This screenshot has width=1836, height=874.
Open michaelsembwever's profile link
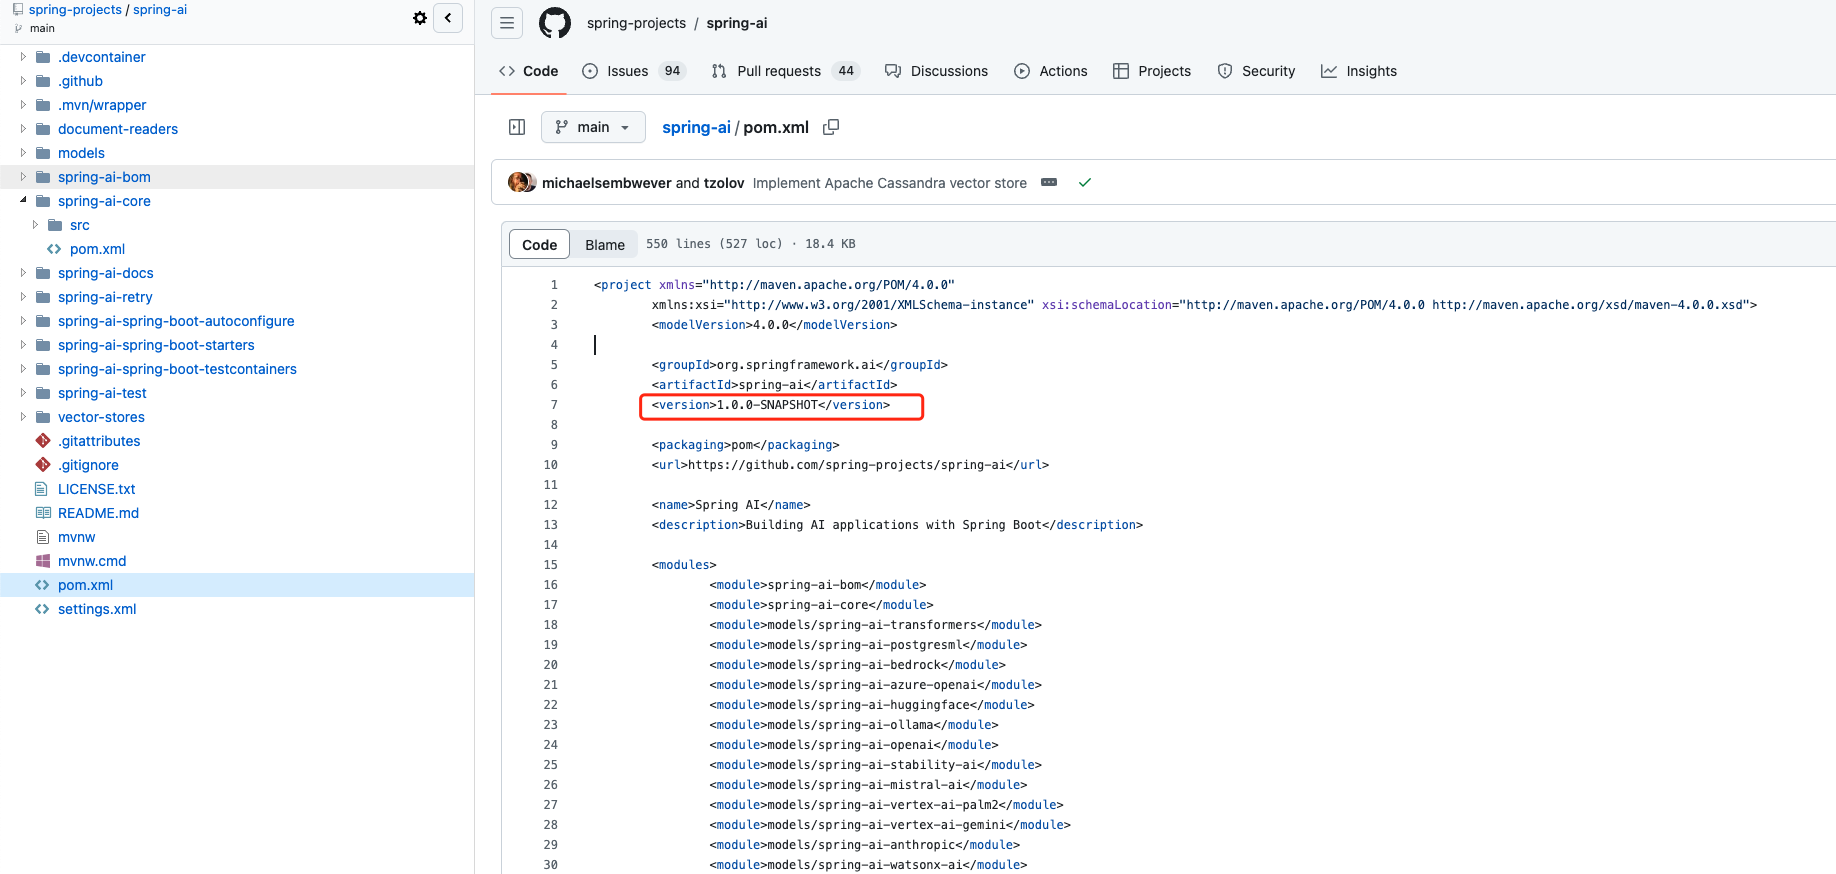[607, 183]
